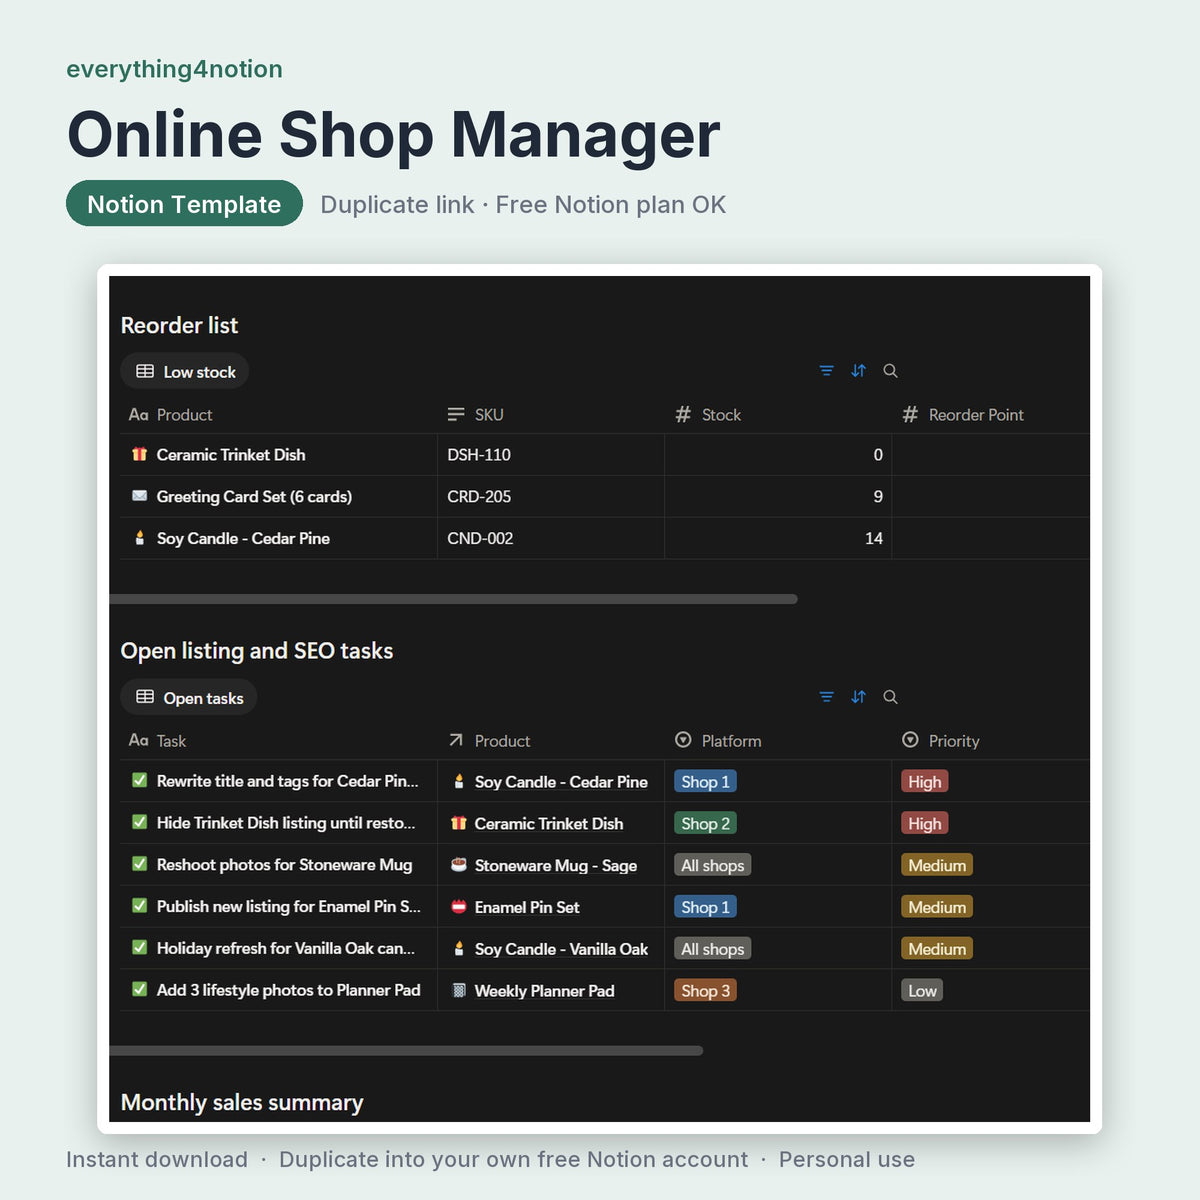Image resolution: width=1200 pixels, height=1200 pixels.
Task: Open filter icon in Reorder list
Action: click(826, 371)
